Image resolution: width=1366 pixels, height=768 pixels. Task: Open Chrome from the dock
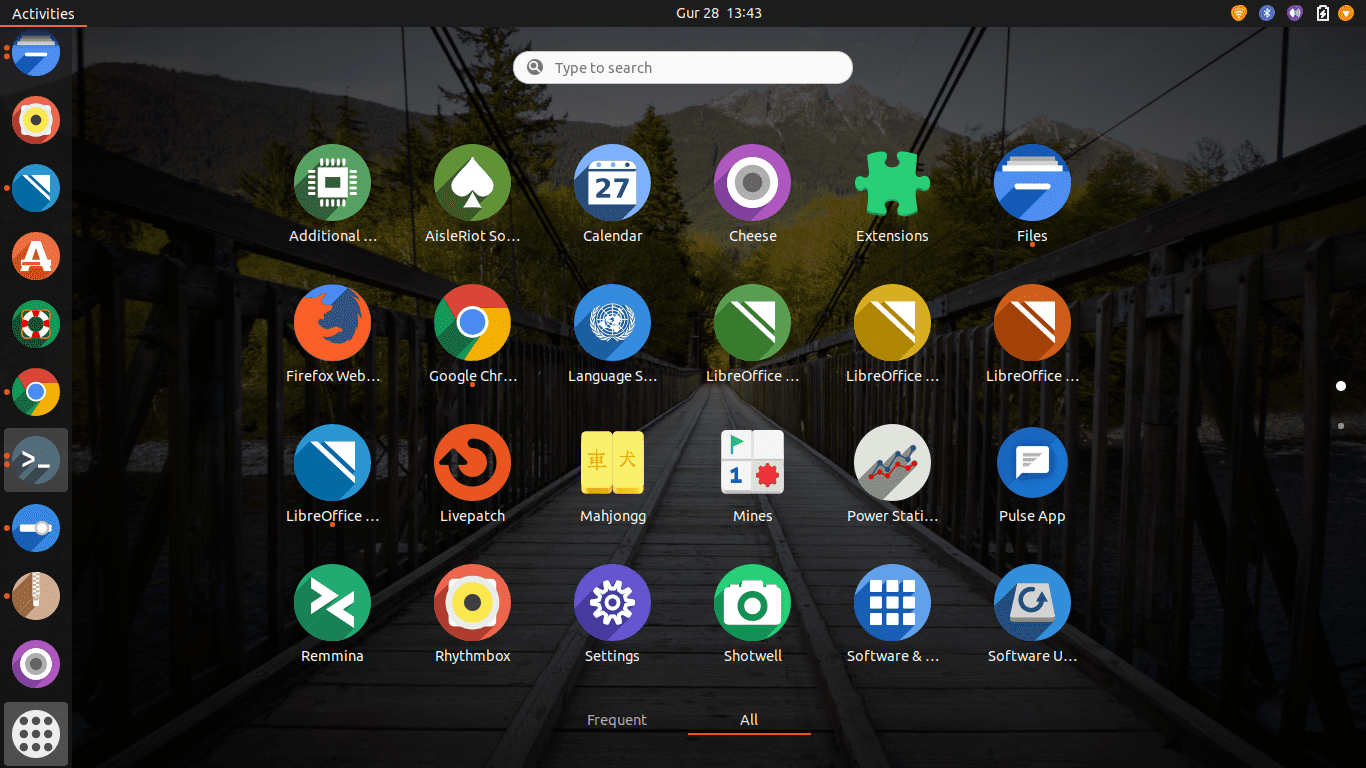(36, 392)
